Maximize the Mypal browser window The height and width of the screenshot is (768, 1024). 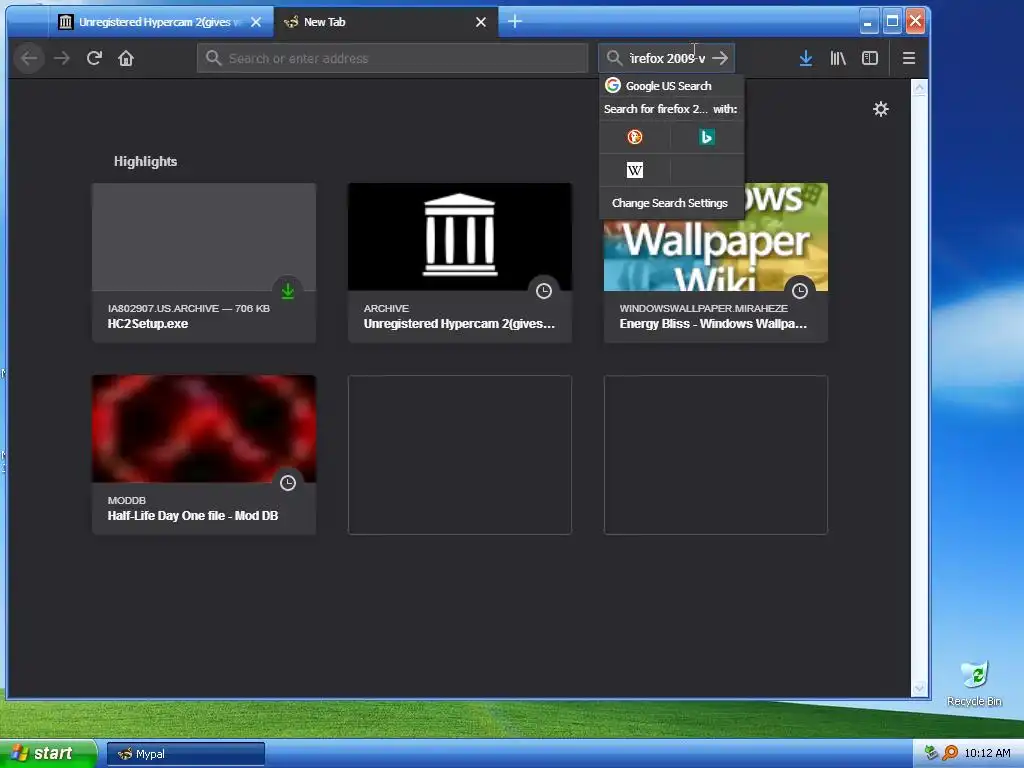892,22
